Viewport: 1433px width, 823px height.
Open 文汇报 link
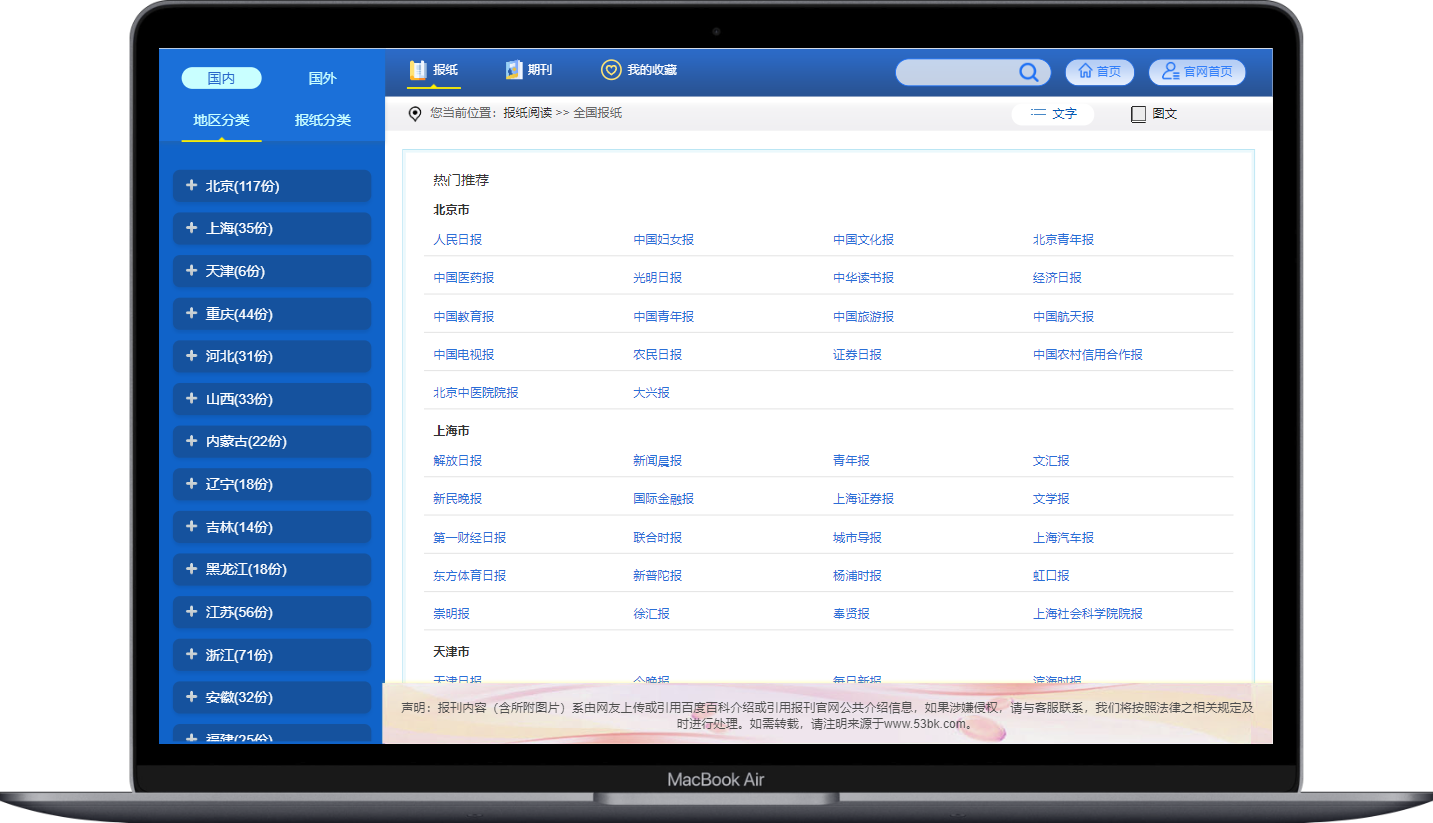pyautogui.click(x=1051, y=461)
